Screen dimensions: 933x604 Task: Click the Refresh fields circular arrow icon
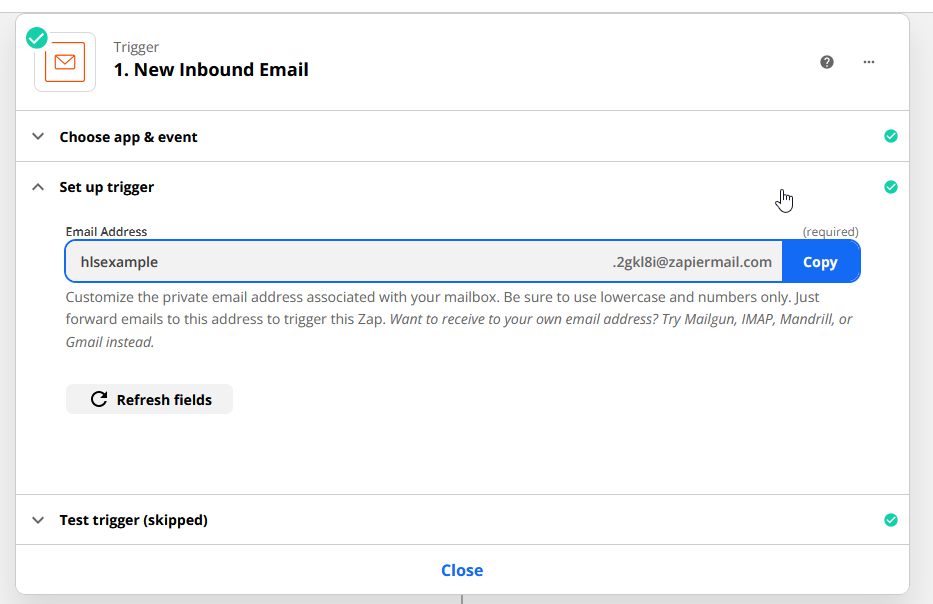pos(98,399)
